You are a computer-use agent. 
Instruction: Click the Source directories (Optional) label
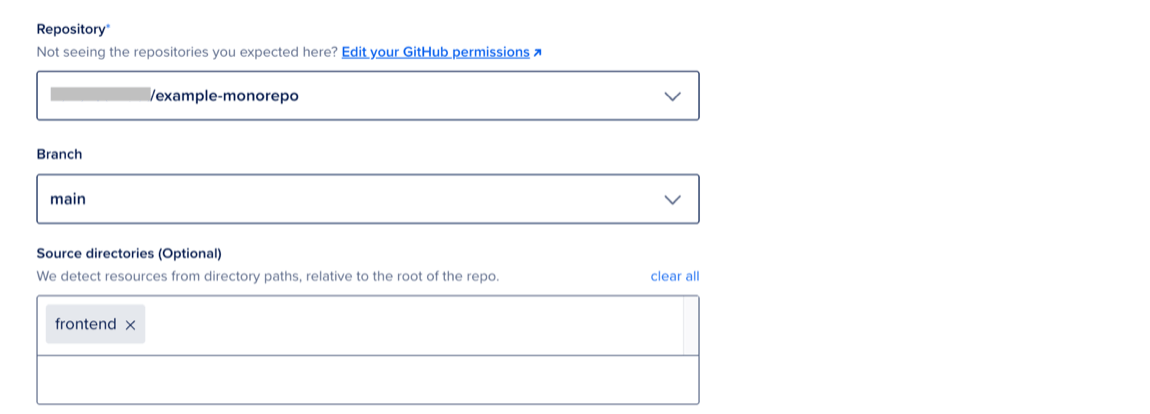click(x=129, y=253)
